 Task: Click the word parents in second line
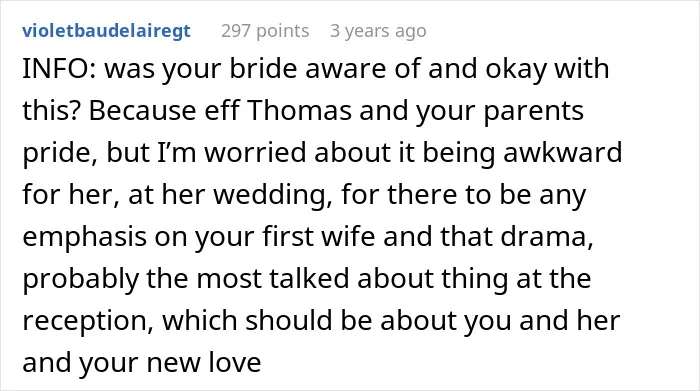coord(533,111)
